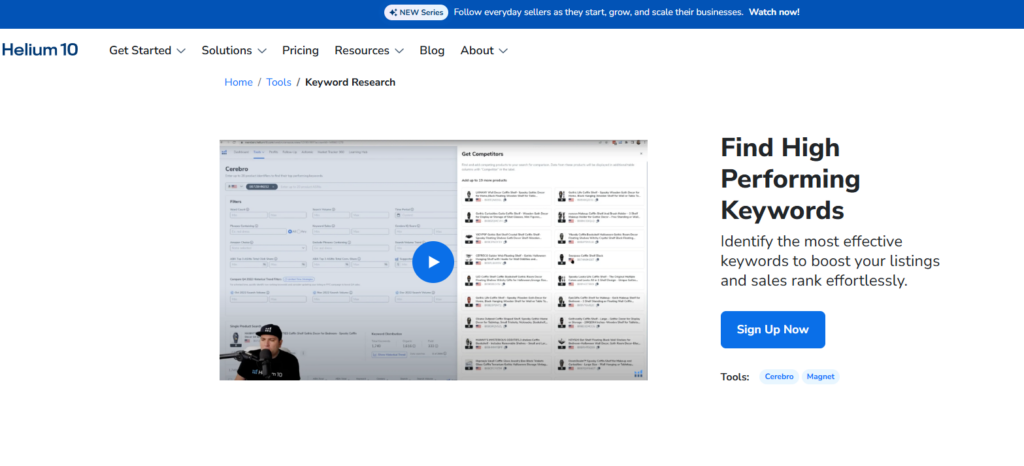Click the NEW Series badge
The width and height of the screenshot is (1024, 466).
[x=416, y=12]
